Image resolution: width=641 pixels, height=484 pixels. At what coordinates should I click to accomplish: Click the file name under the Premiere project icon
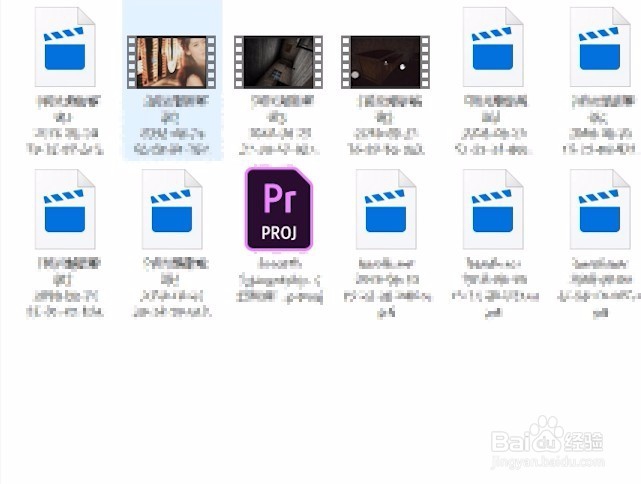[280, 280]
